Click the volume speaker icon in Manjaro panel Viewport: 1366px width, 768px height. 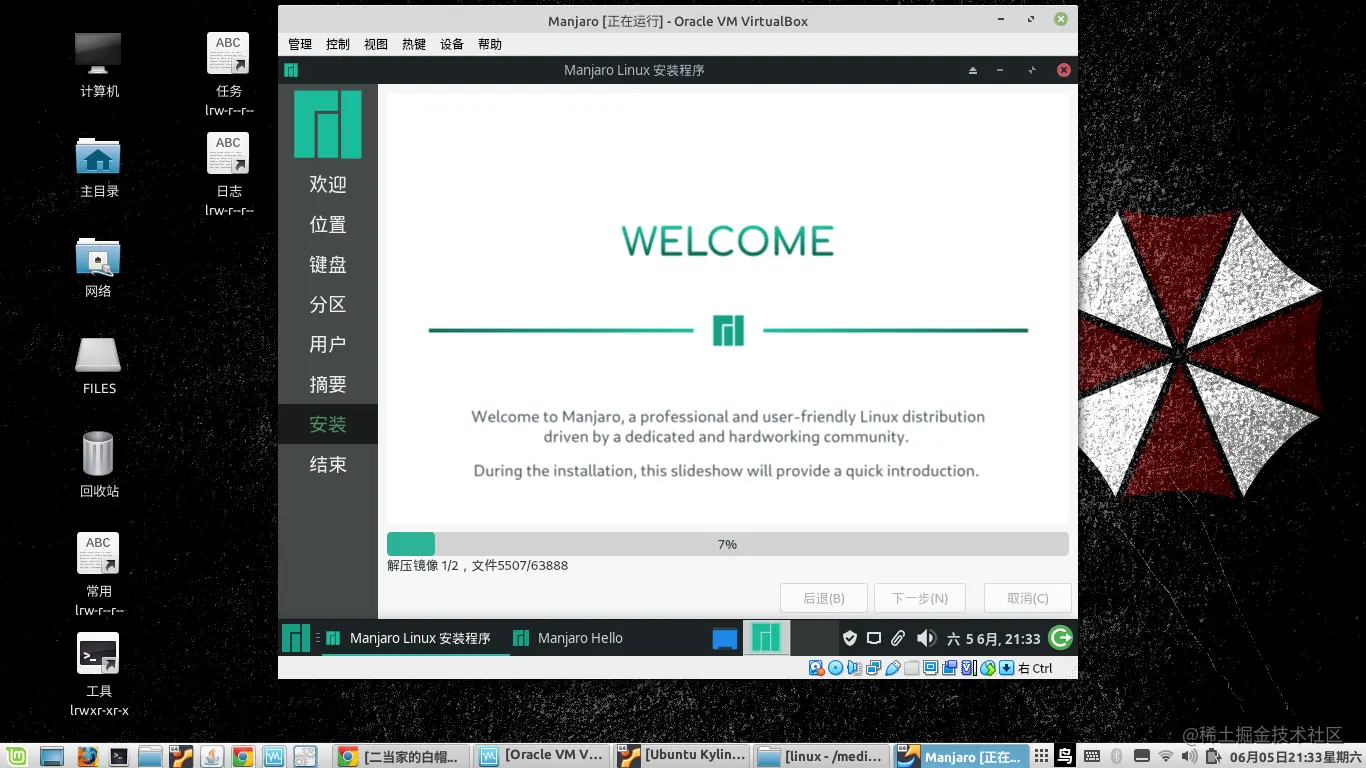[926, 638]
